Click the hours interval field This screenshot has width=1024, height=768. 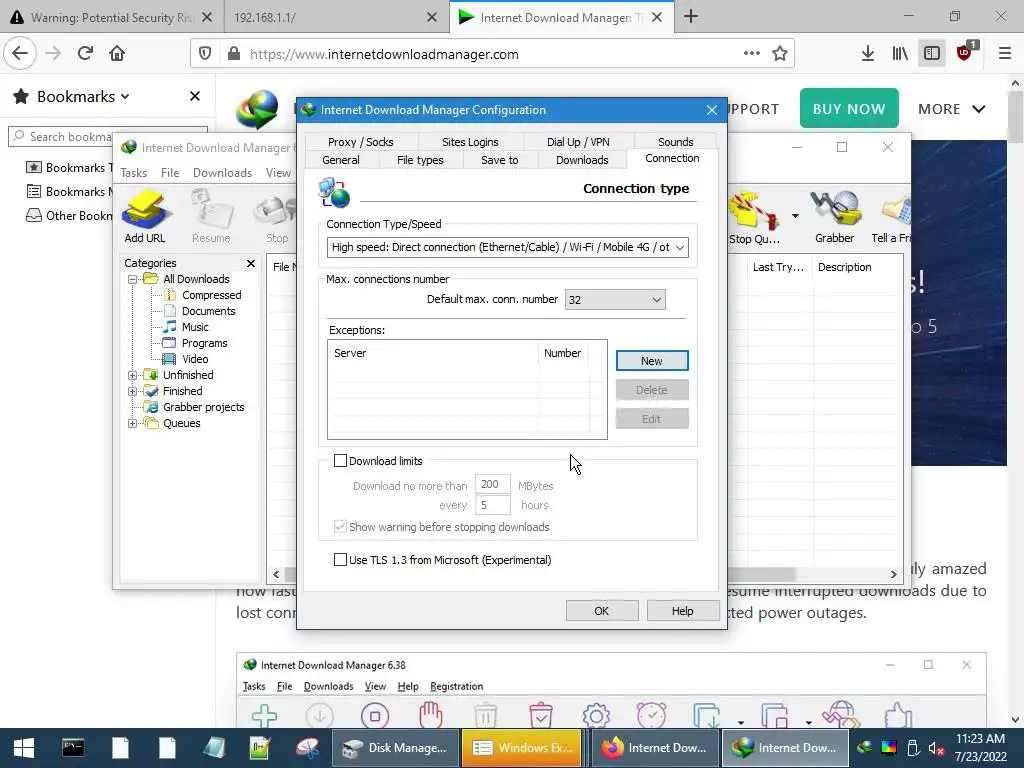[492, 505]
